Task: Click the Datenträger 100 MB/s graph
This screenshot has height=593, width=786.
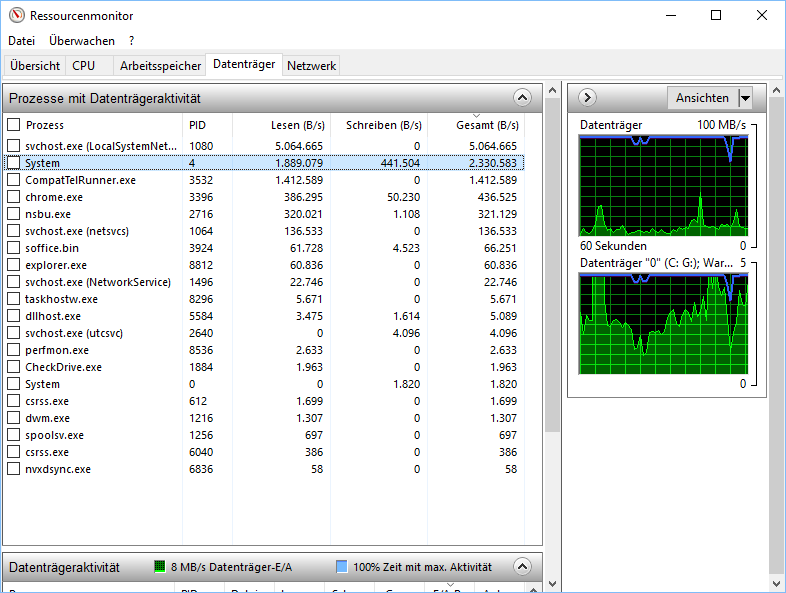Action: tap(663, 185)
